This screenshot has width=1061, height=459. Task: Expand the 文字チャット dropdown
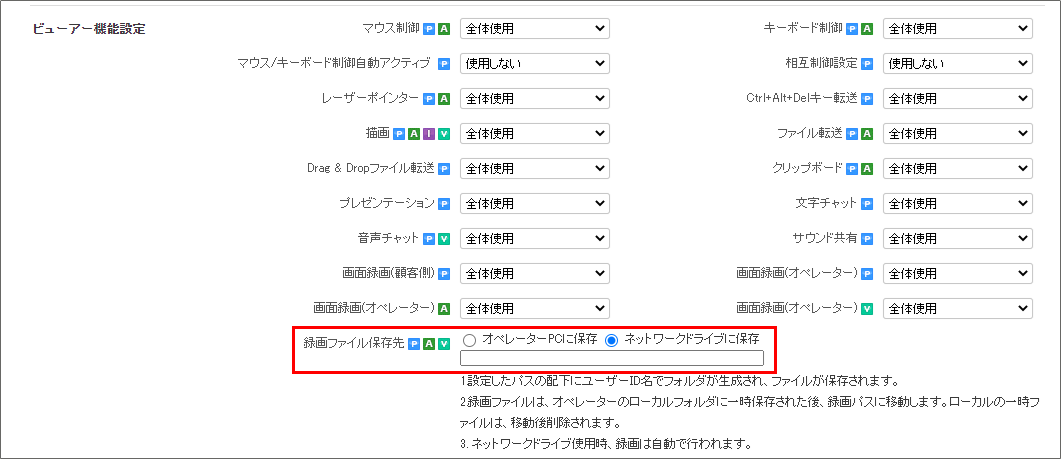pos(957,204)
